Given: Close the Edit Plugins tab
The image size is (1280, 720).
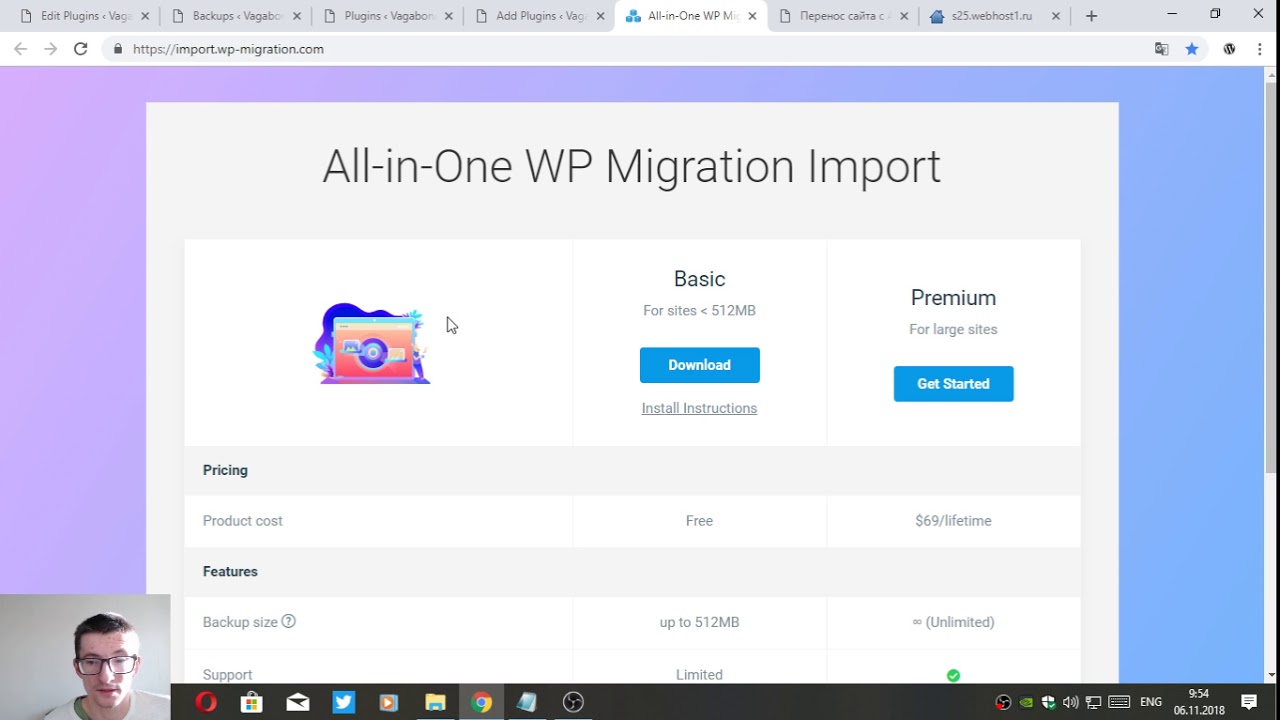Looking at the screenshot, I should (x=145, y=16).
